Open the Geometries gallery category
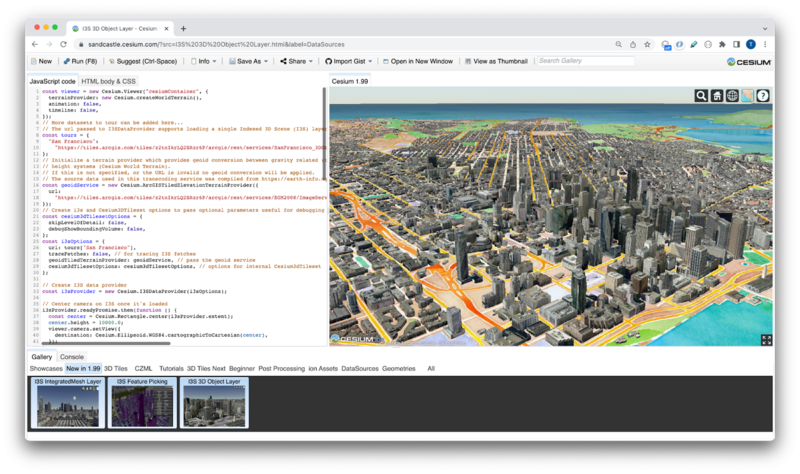Viewport: 800px width, 474px height. click(398, 368)
